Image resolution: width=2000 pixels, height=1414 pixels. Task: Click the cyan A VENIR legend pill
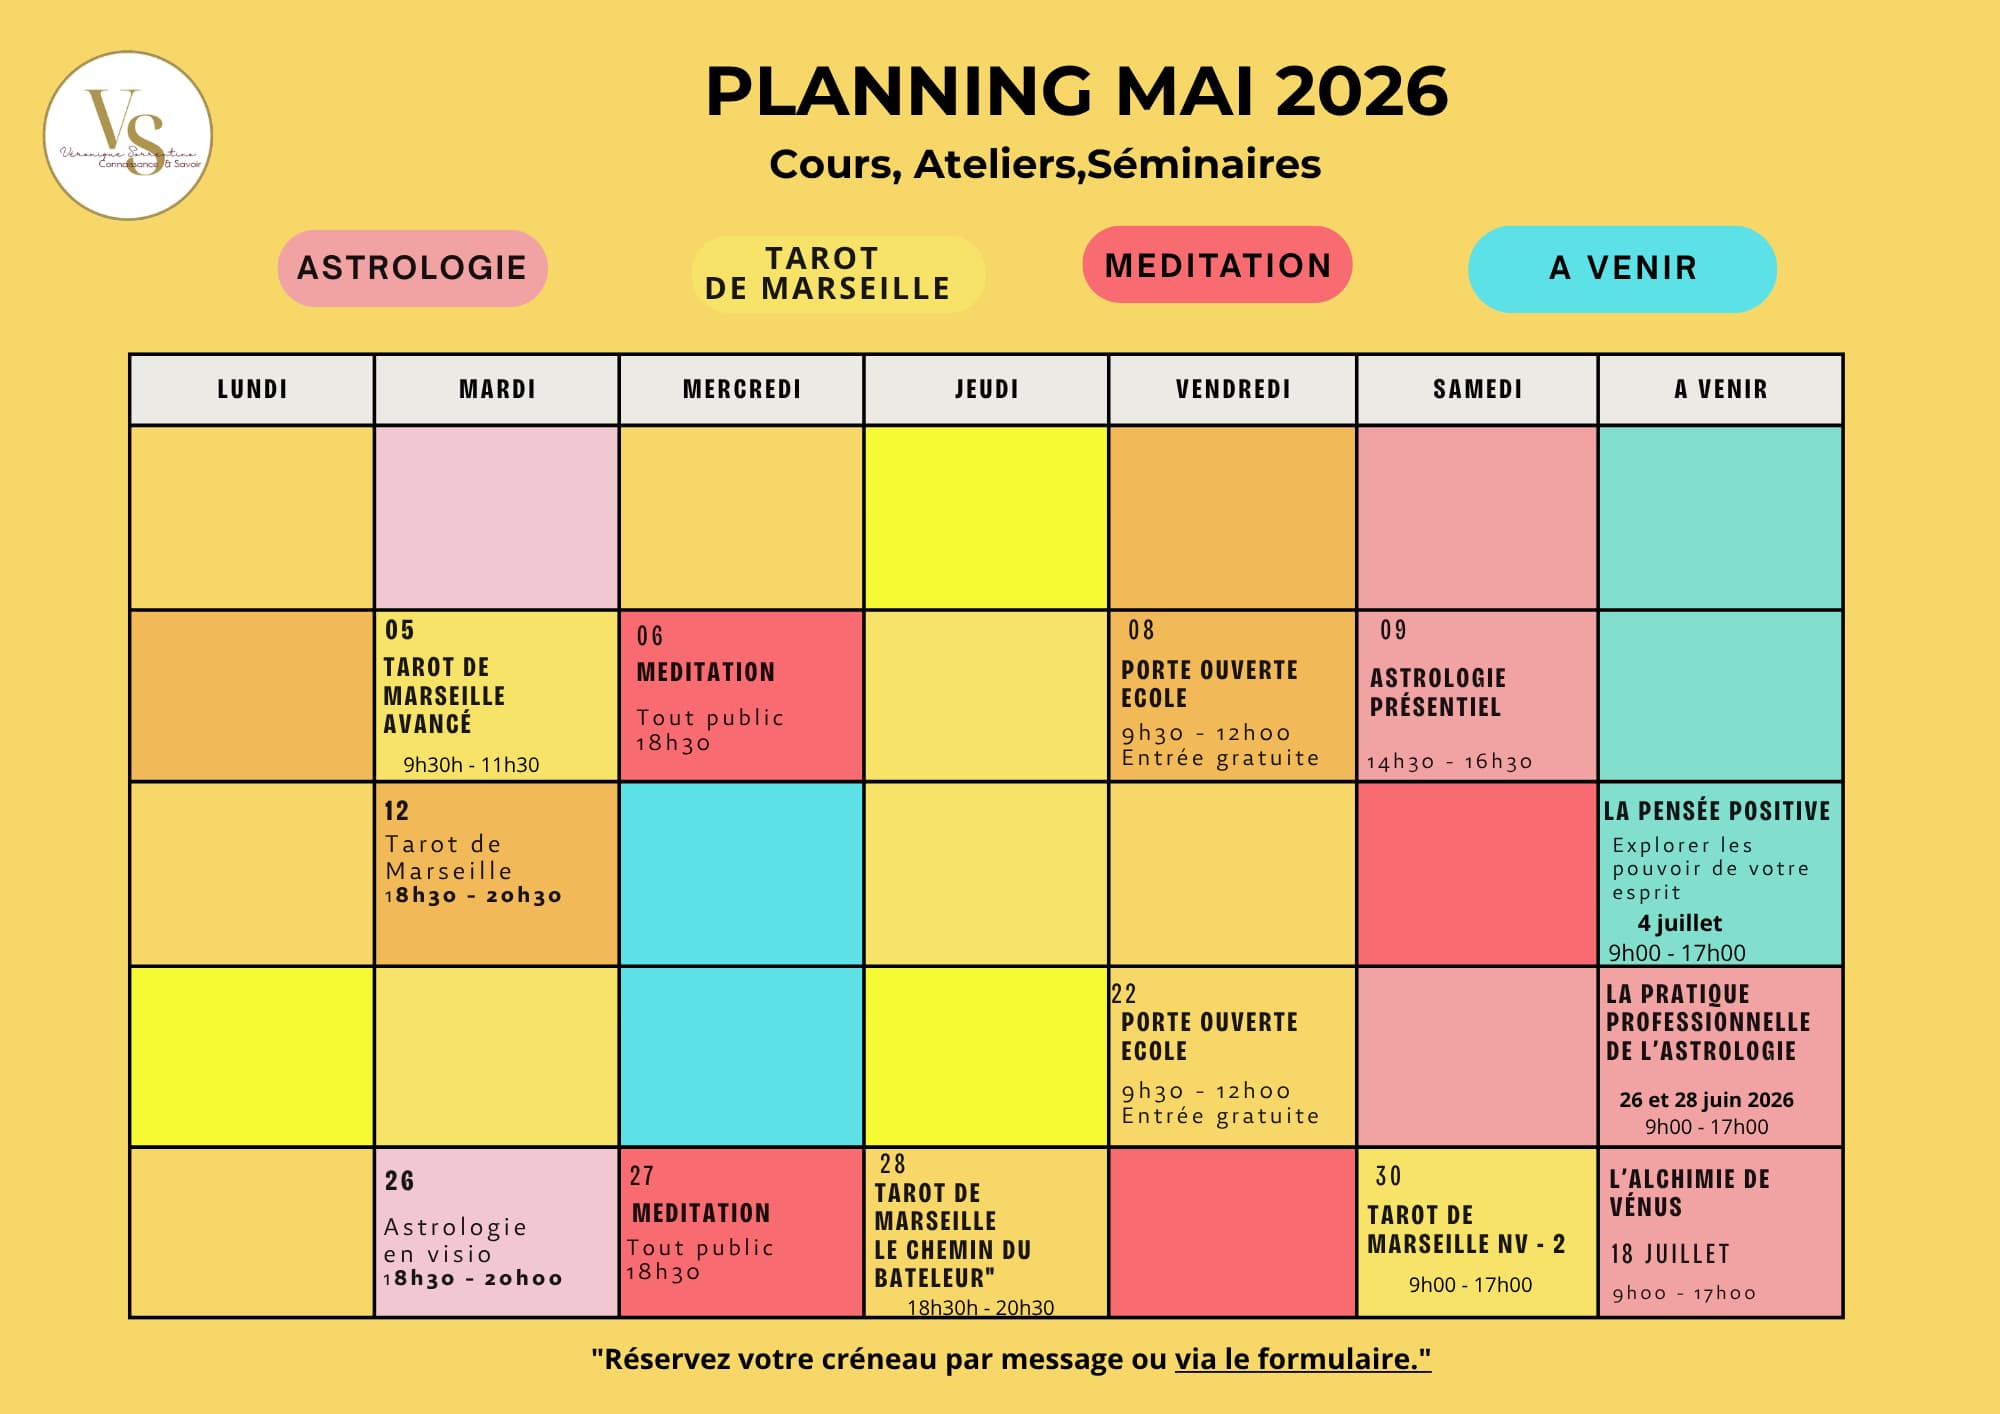coord(1622,269)
